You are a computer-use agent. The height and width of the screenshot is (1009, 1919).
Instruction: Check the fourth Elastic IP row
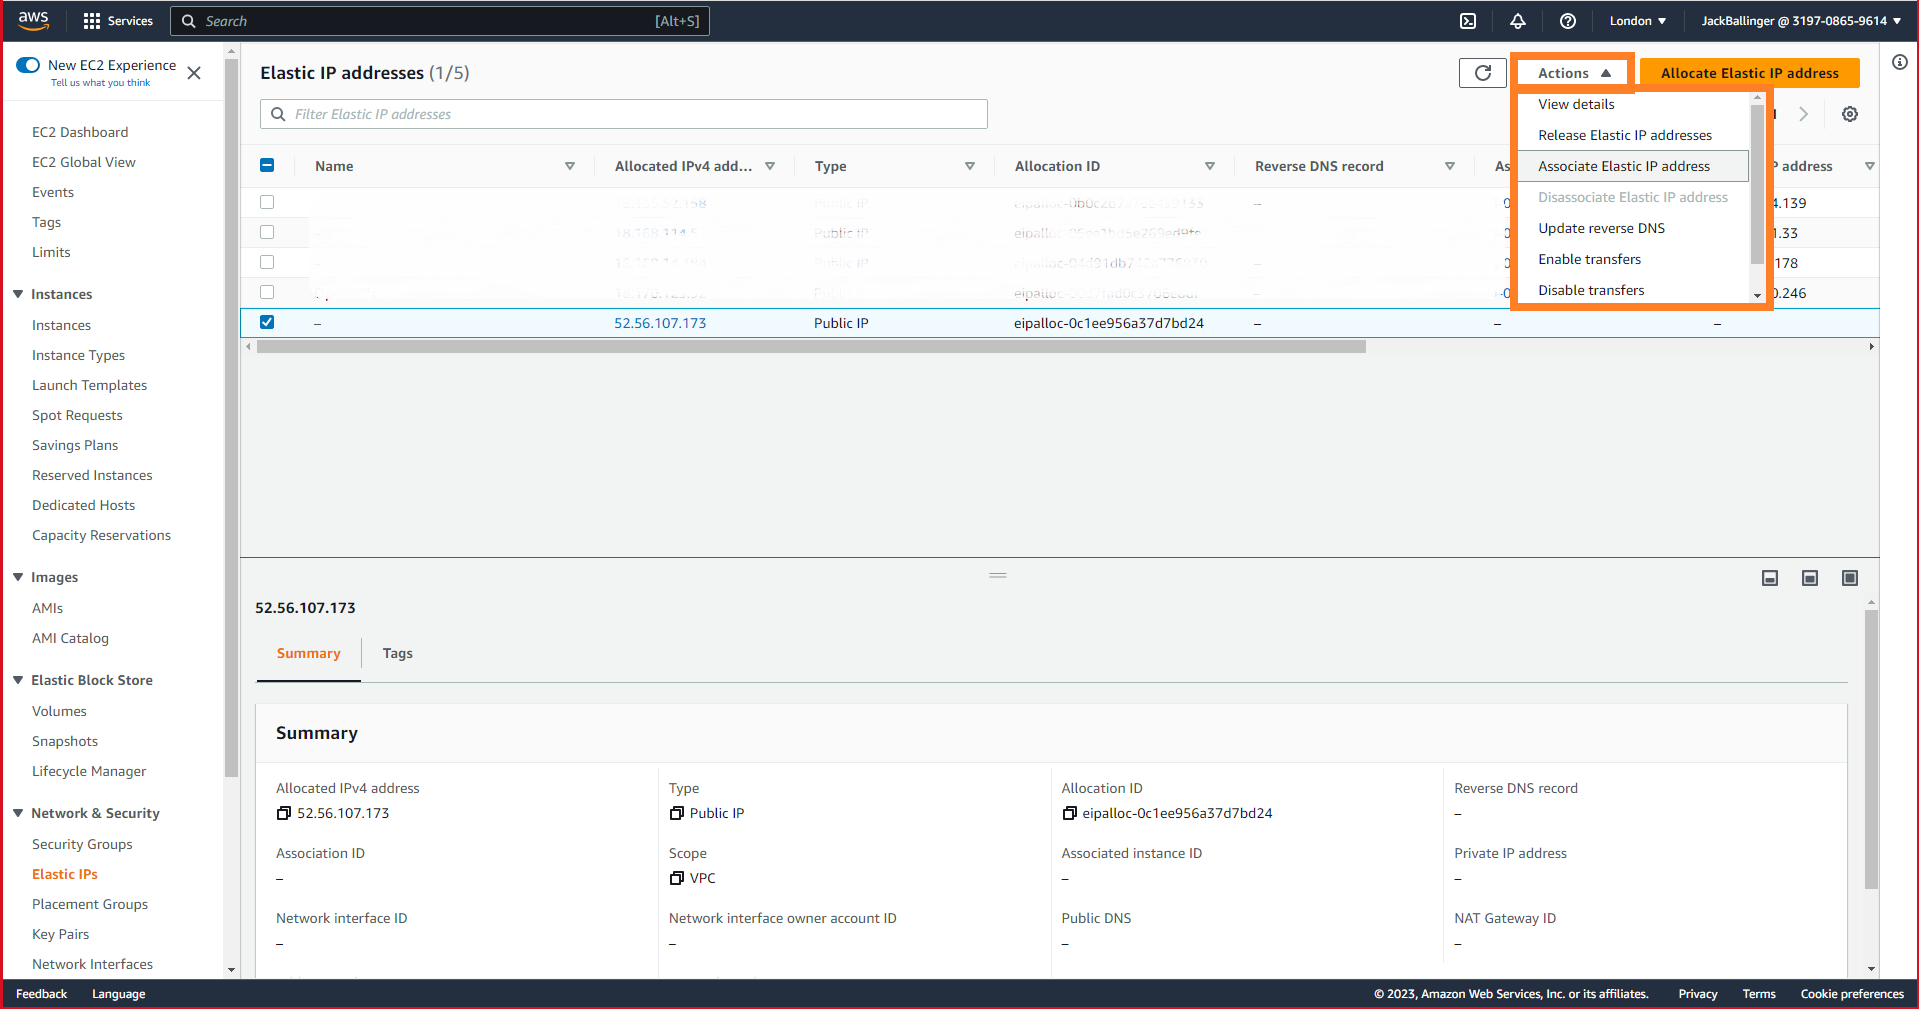pyautogui.click(x=267, y=292)
